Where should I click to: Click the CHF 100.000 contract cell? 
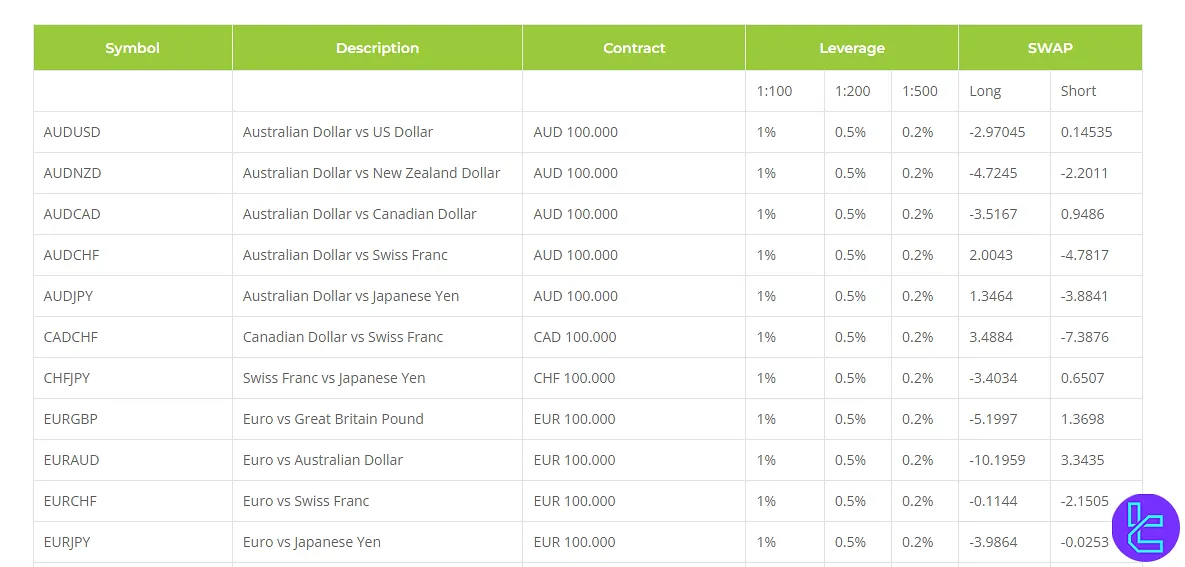(x=574, y=378)
